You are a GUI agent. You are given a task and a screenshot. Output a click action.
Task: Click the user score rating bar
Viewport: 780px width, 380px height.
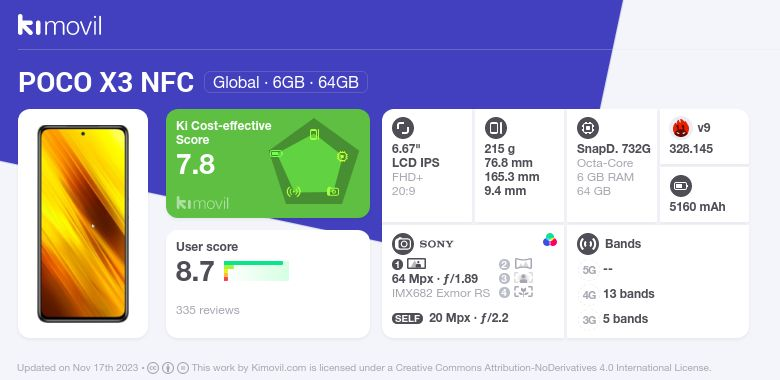256,271
